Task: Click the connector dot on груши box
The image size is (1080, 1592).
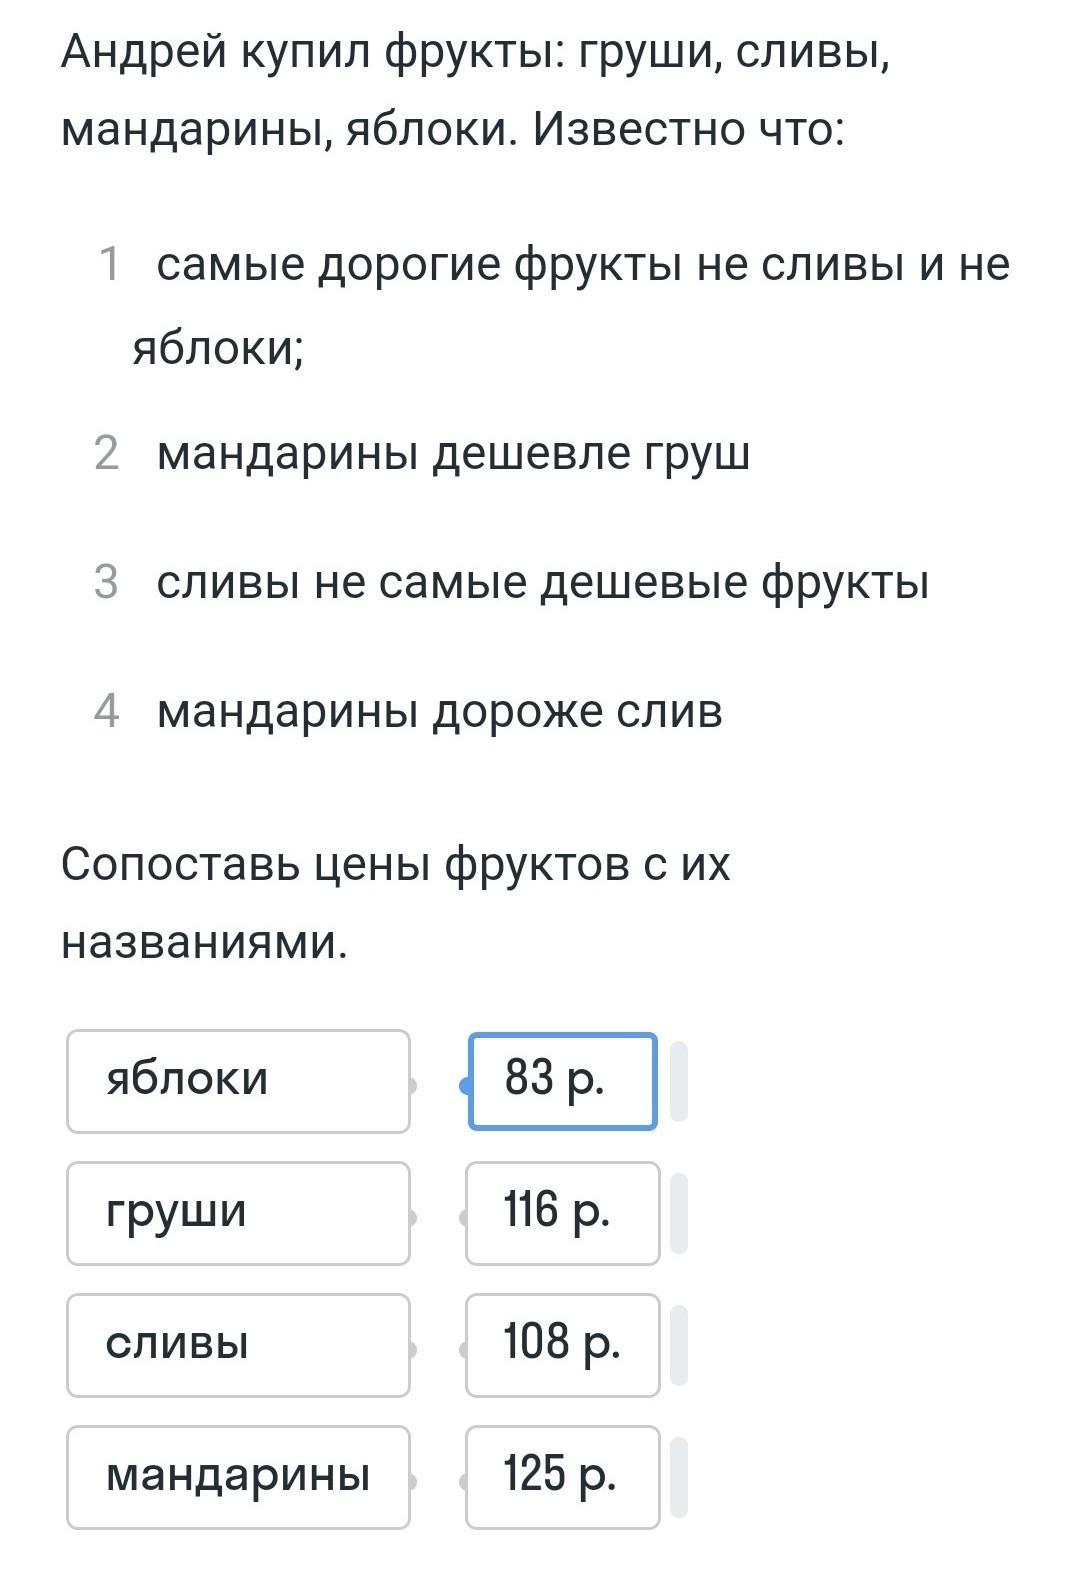Action: (x=411, y=1217)
